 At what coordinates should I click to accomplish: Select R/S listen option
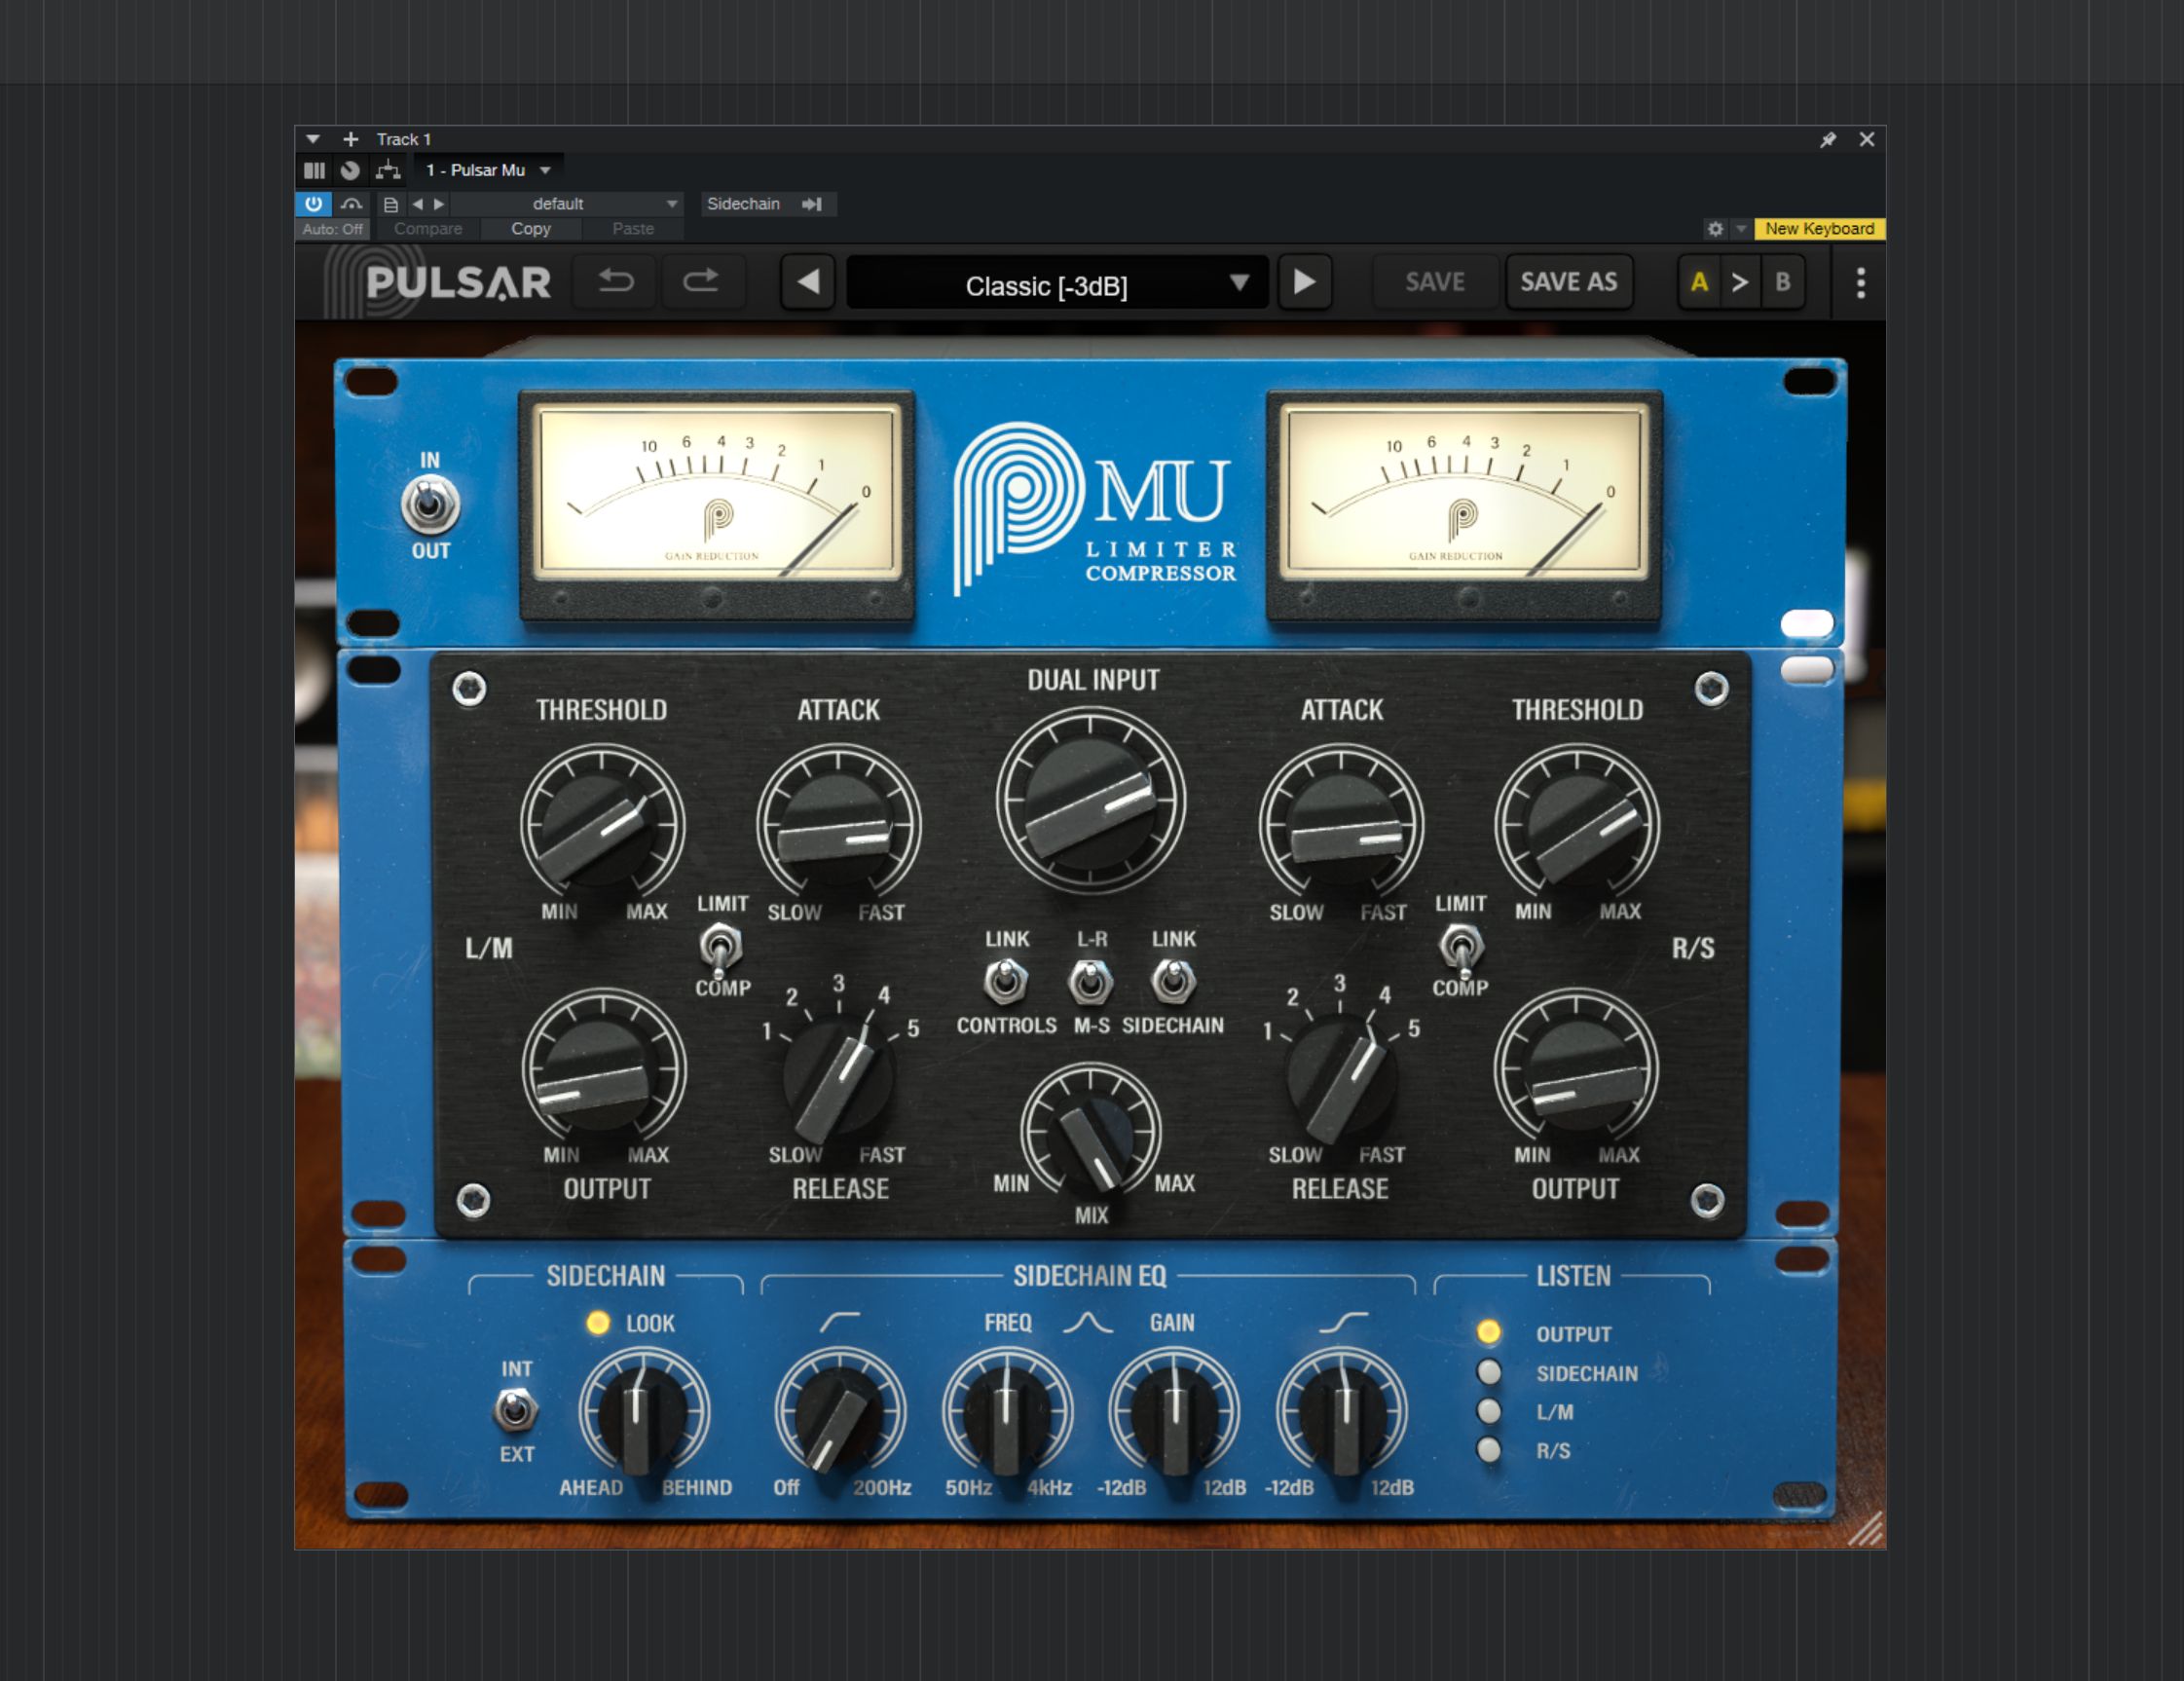(x=1489, y=1450)
